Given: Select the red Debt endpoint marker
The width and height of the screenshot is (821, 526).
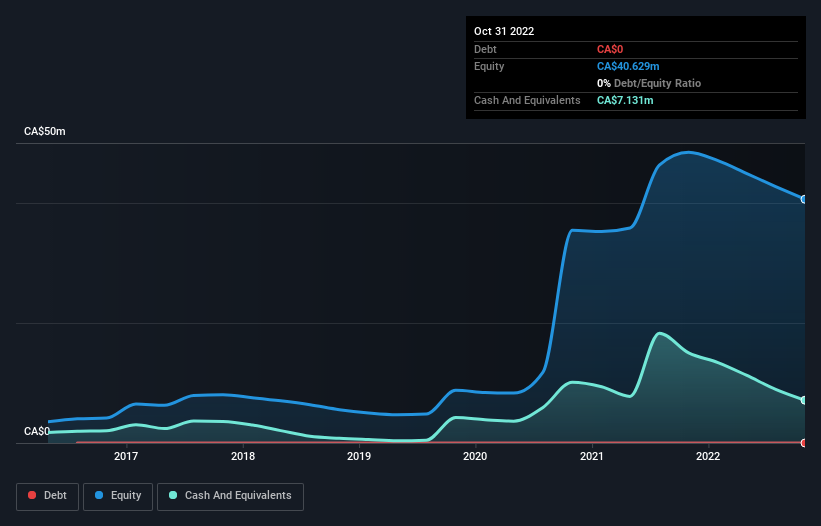Looking at the screenshot, I should [804, 443].
